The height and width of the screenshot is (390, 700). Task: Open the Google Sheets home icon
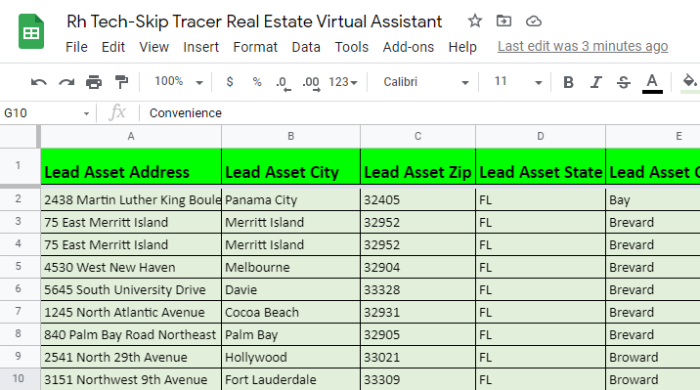(31, 32)
